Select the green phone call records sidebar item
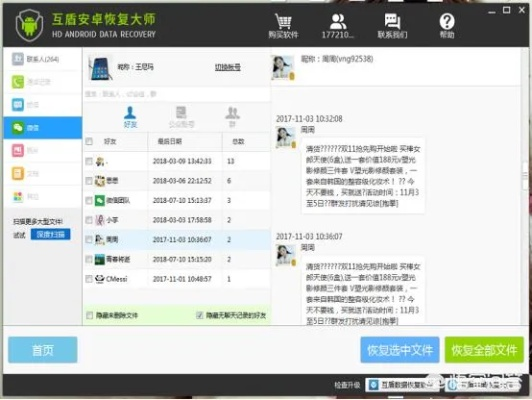Screen dimensions: 532x400 click(x=42, y=82)
